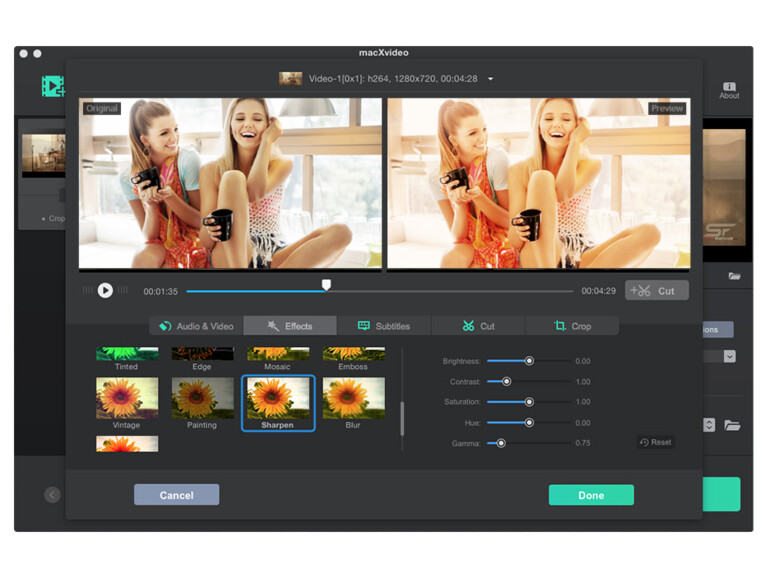
Task: Click the Brightness slider handle
Action: coord(529,361)
